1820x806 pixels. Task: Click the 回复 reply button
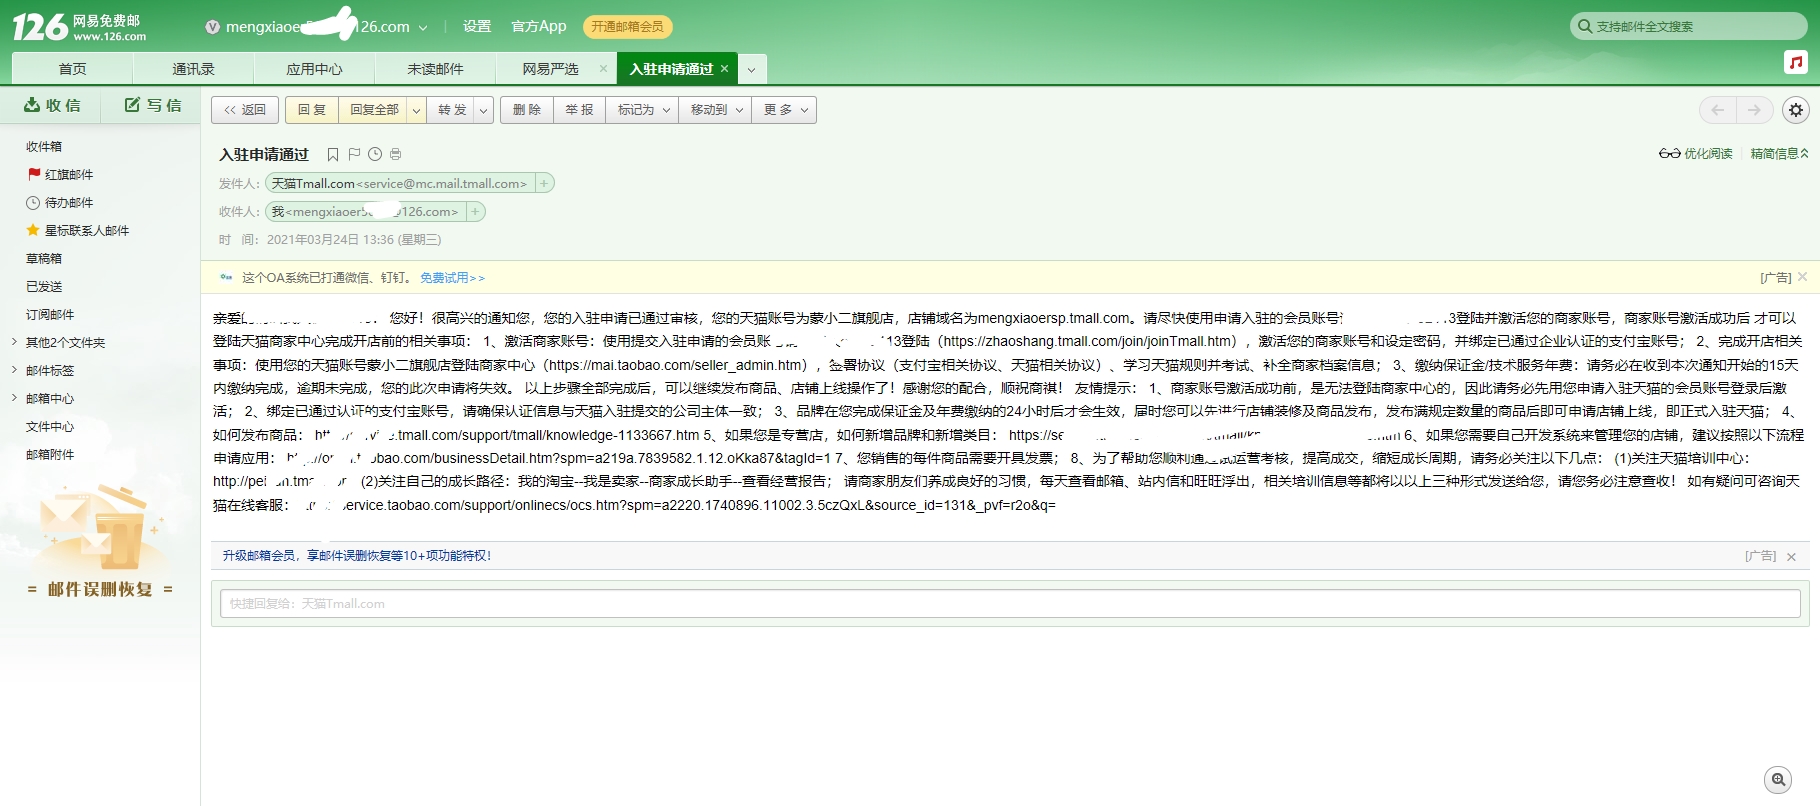coord(312,110)
